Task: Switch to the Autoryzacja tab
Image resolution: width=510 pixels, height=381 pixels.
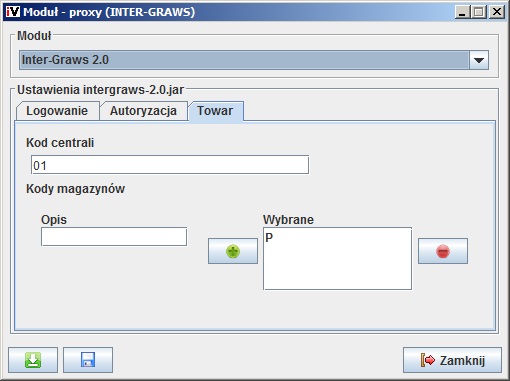Action: (143, 111)
